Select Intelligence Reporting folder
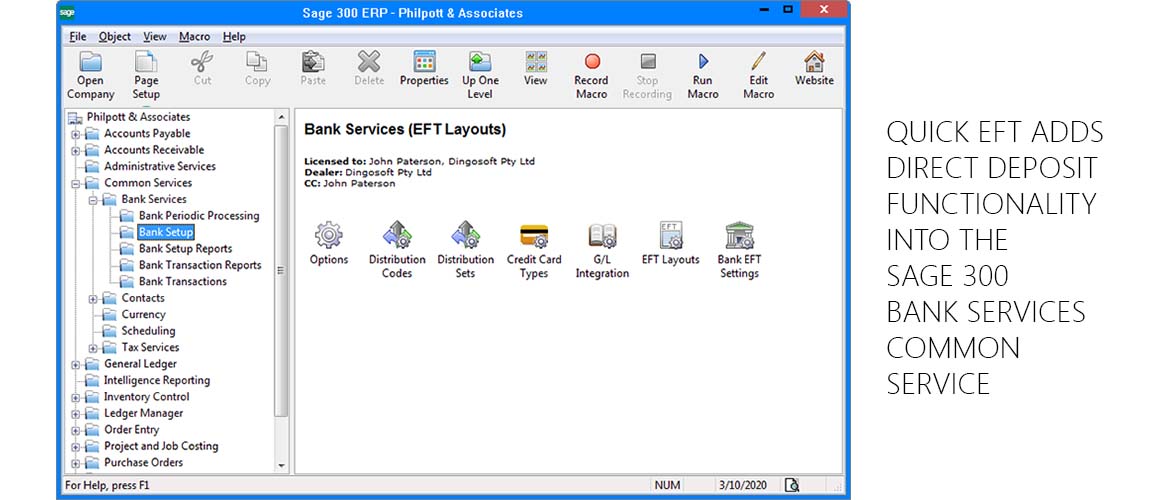Image resolution: width=1170 pixels, height=500 pixels. 157,380
